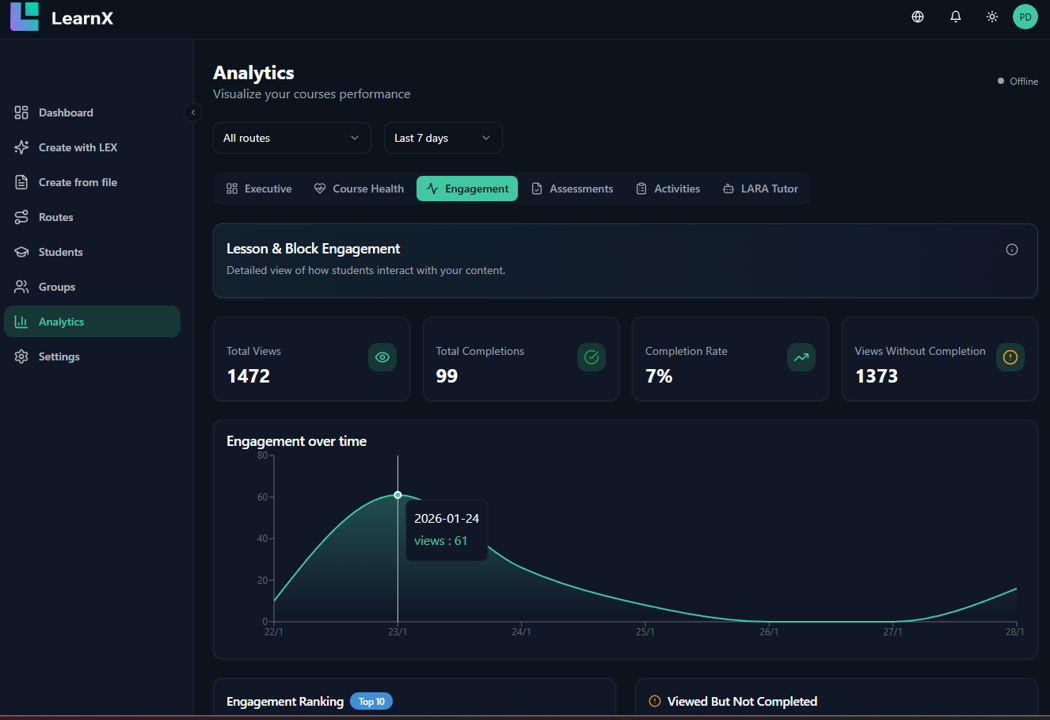The height and width of the screenshot is (720, 1050).
Task: Click the Create from file document icon
Action: (x=21, y=182)
